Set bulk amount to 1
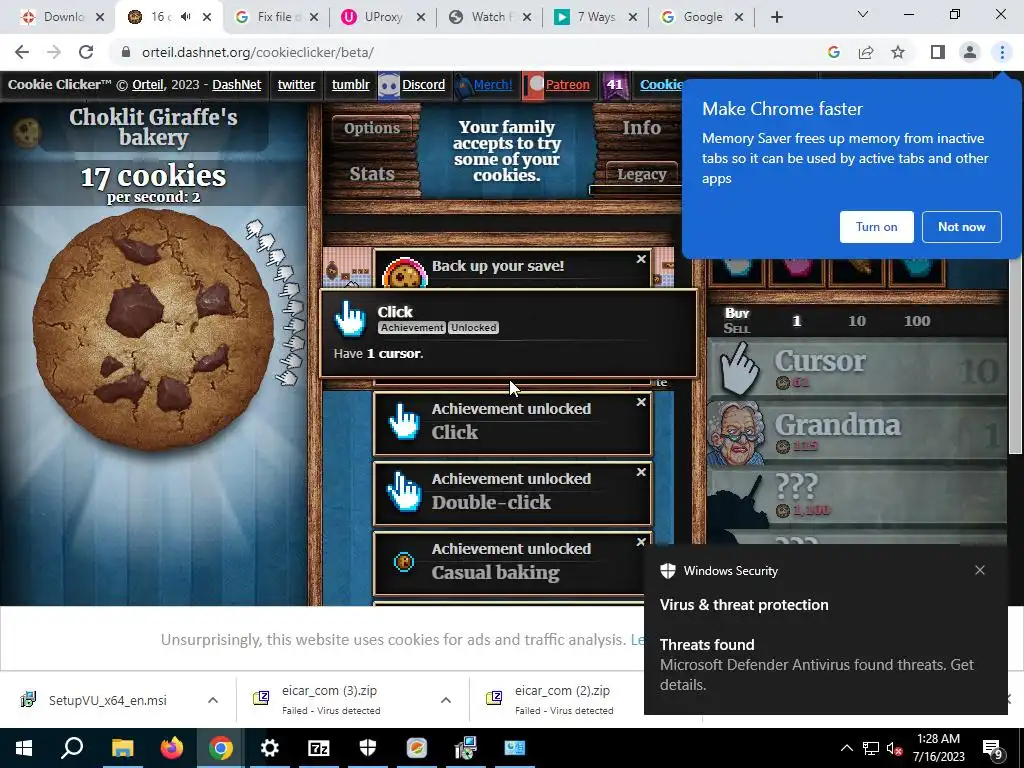Image resolution: width=1024 pixels, height=768 pixels. (x=797, y=321)
